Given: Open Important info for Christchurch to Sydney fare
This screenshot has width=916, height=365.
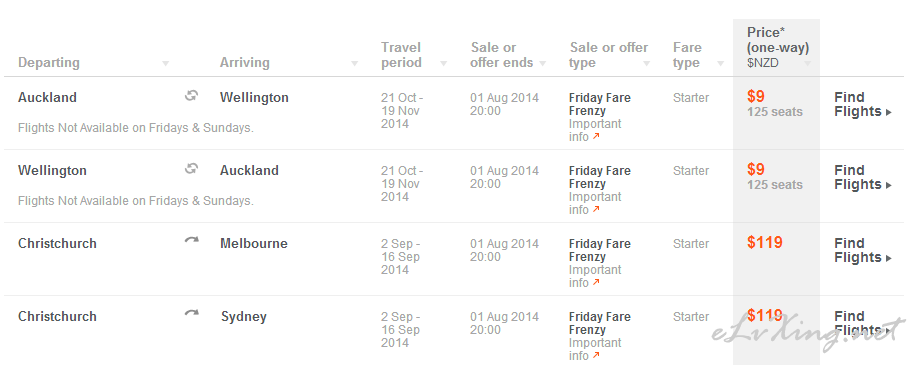Looking at the screenshot, I should 595,349.
